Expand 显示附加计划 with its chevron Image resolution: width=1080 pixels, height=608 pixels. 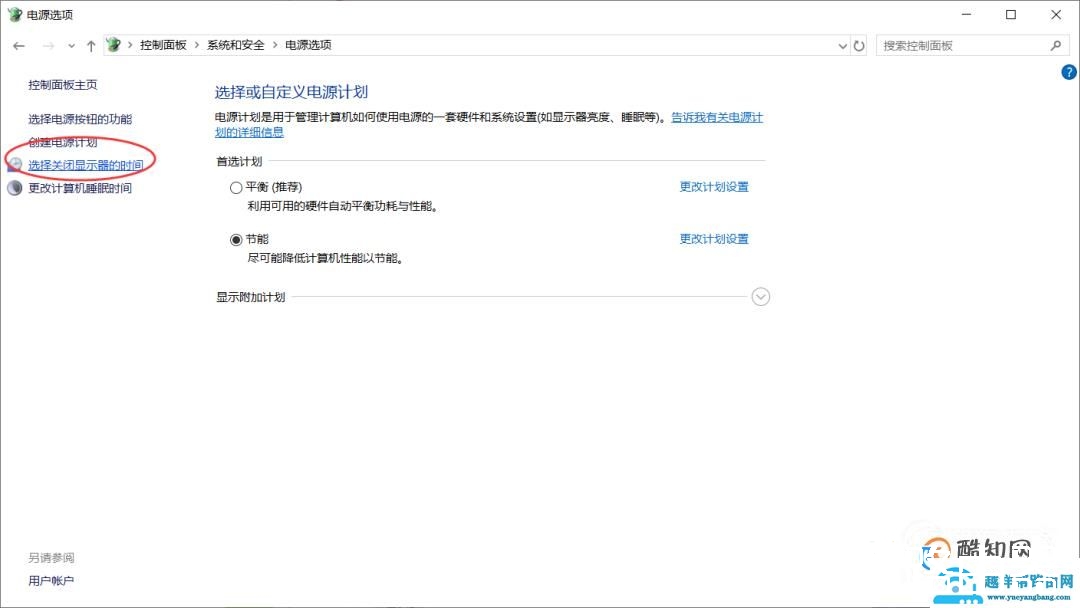(761, 296)
